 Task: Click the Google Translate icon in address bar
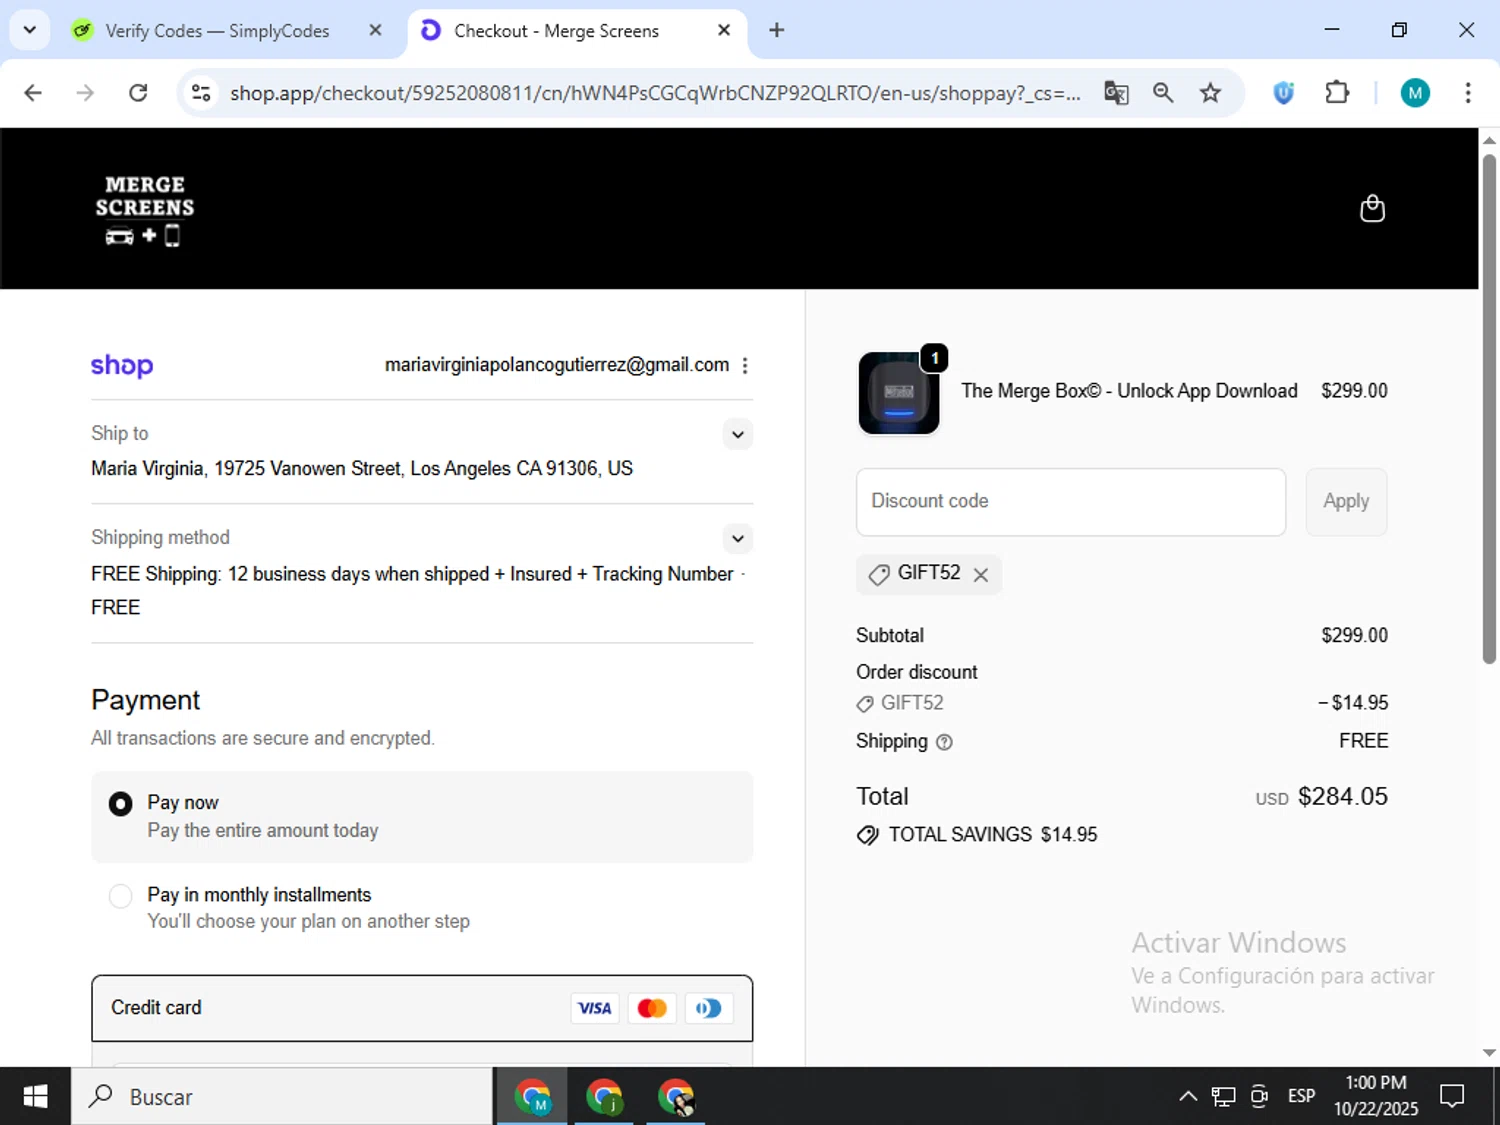coord(1116,93)
